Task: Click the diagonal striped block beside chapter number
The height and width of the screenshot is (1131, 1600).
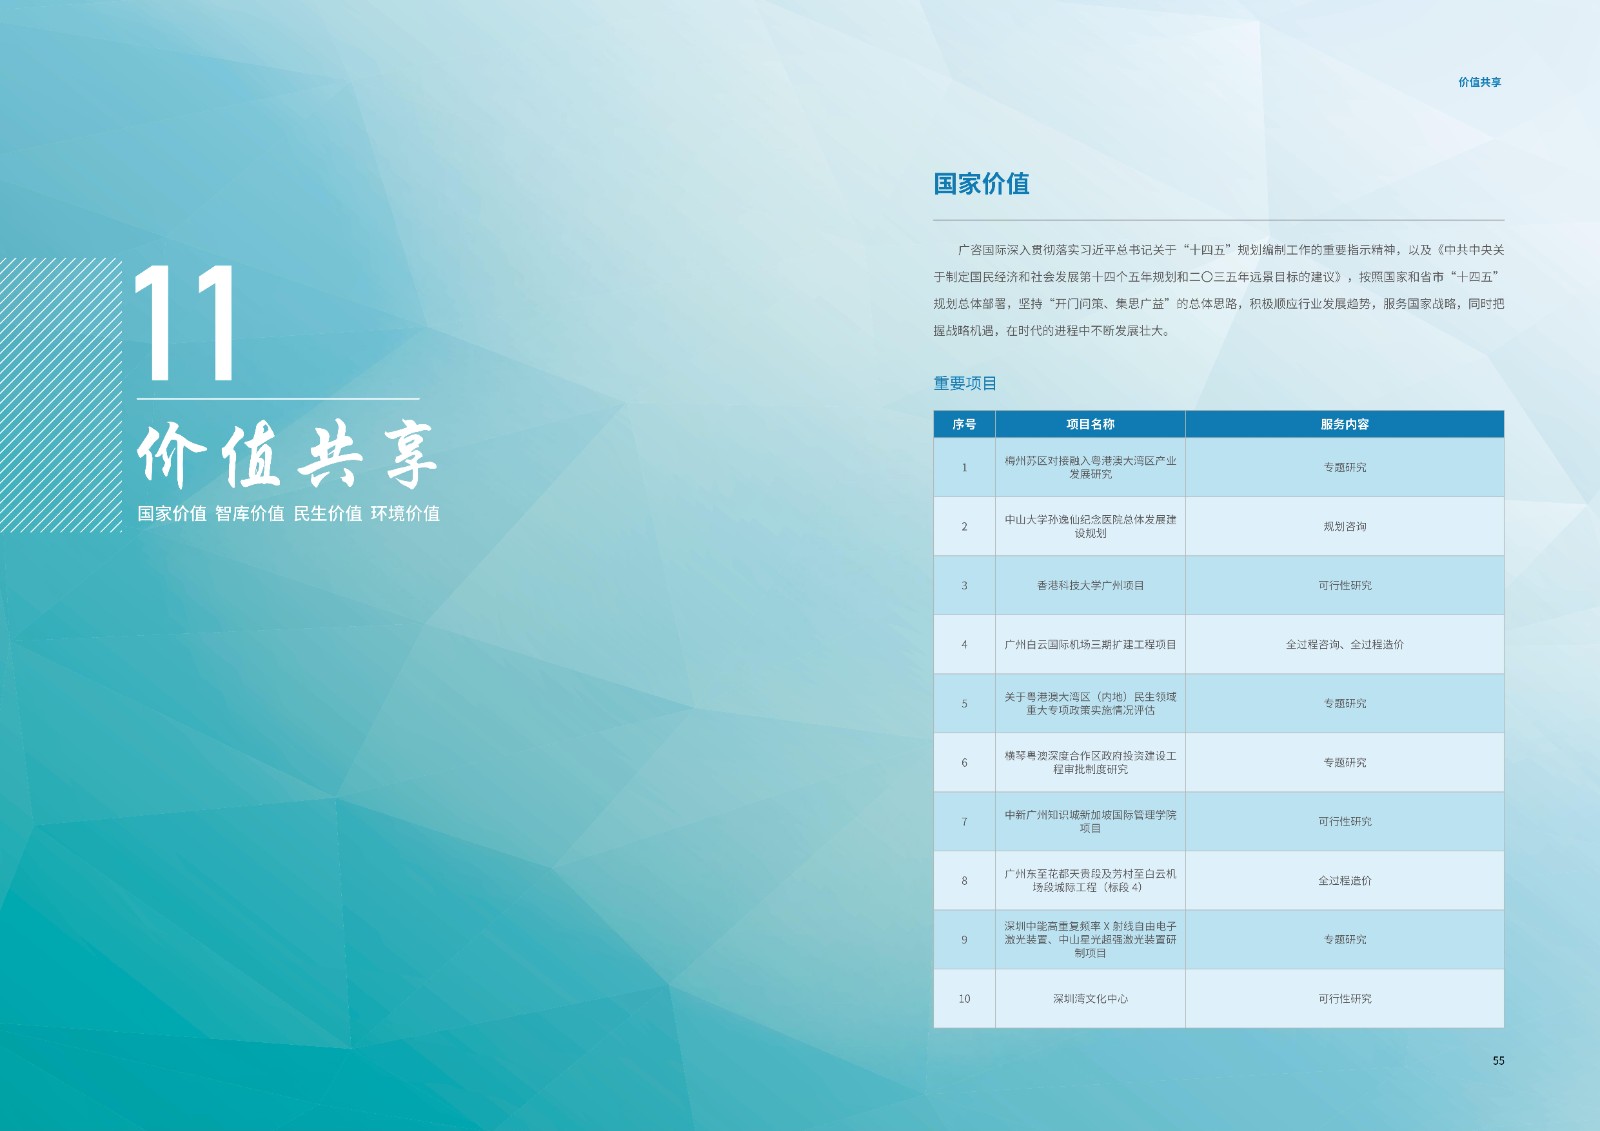Action: (60, 395)
